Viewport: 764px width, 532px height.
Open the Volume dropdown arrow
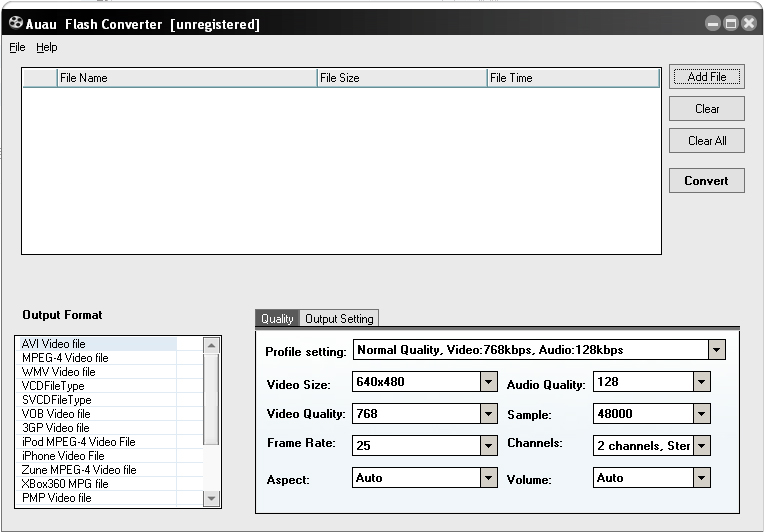[x=702, y=477]
